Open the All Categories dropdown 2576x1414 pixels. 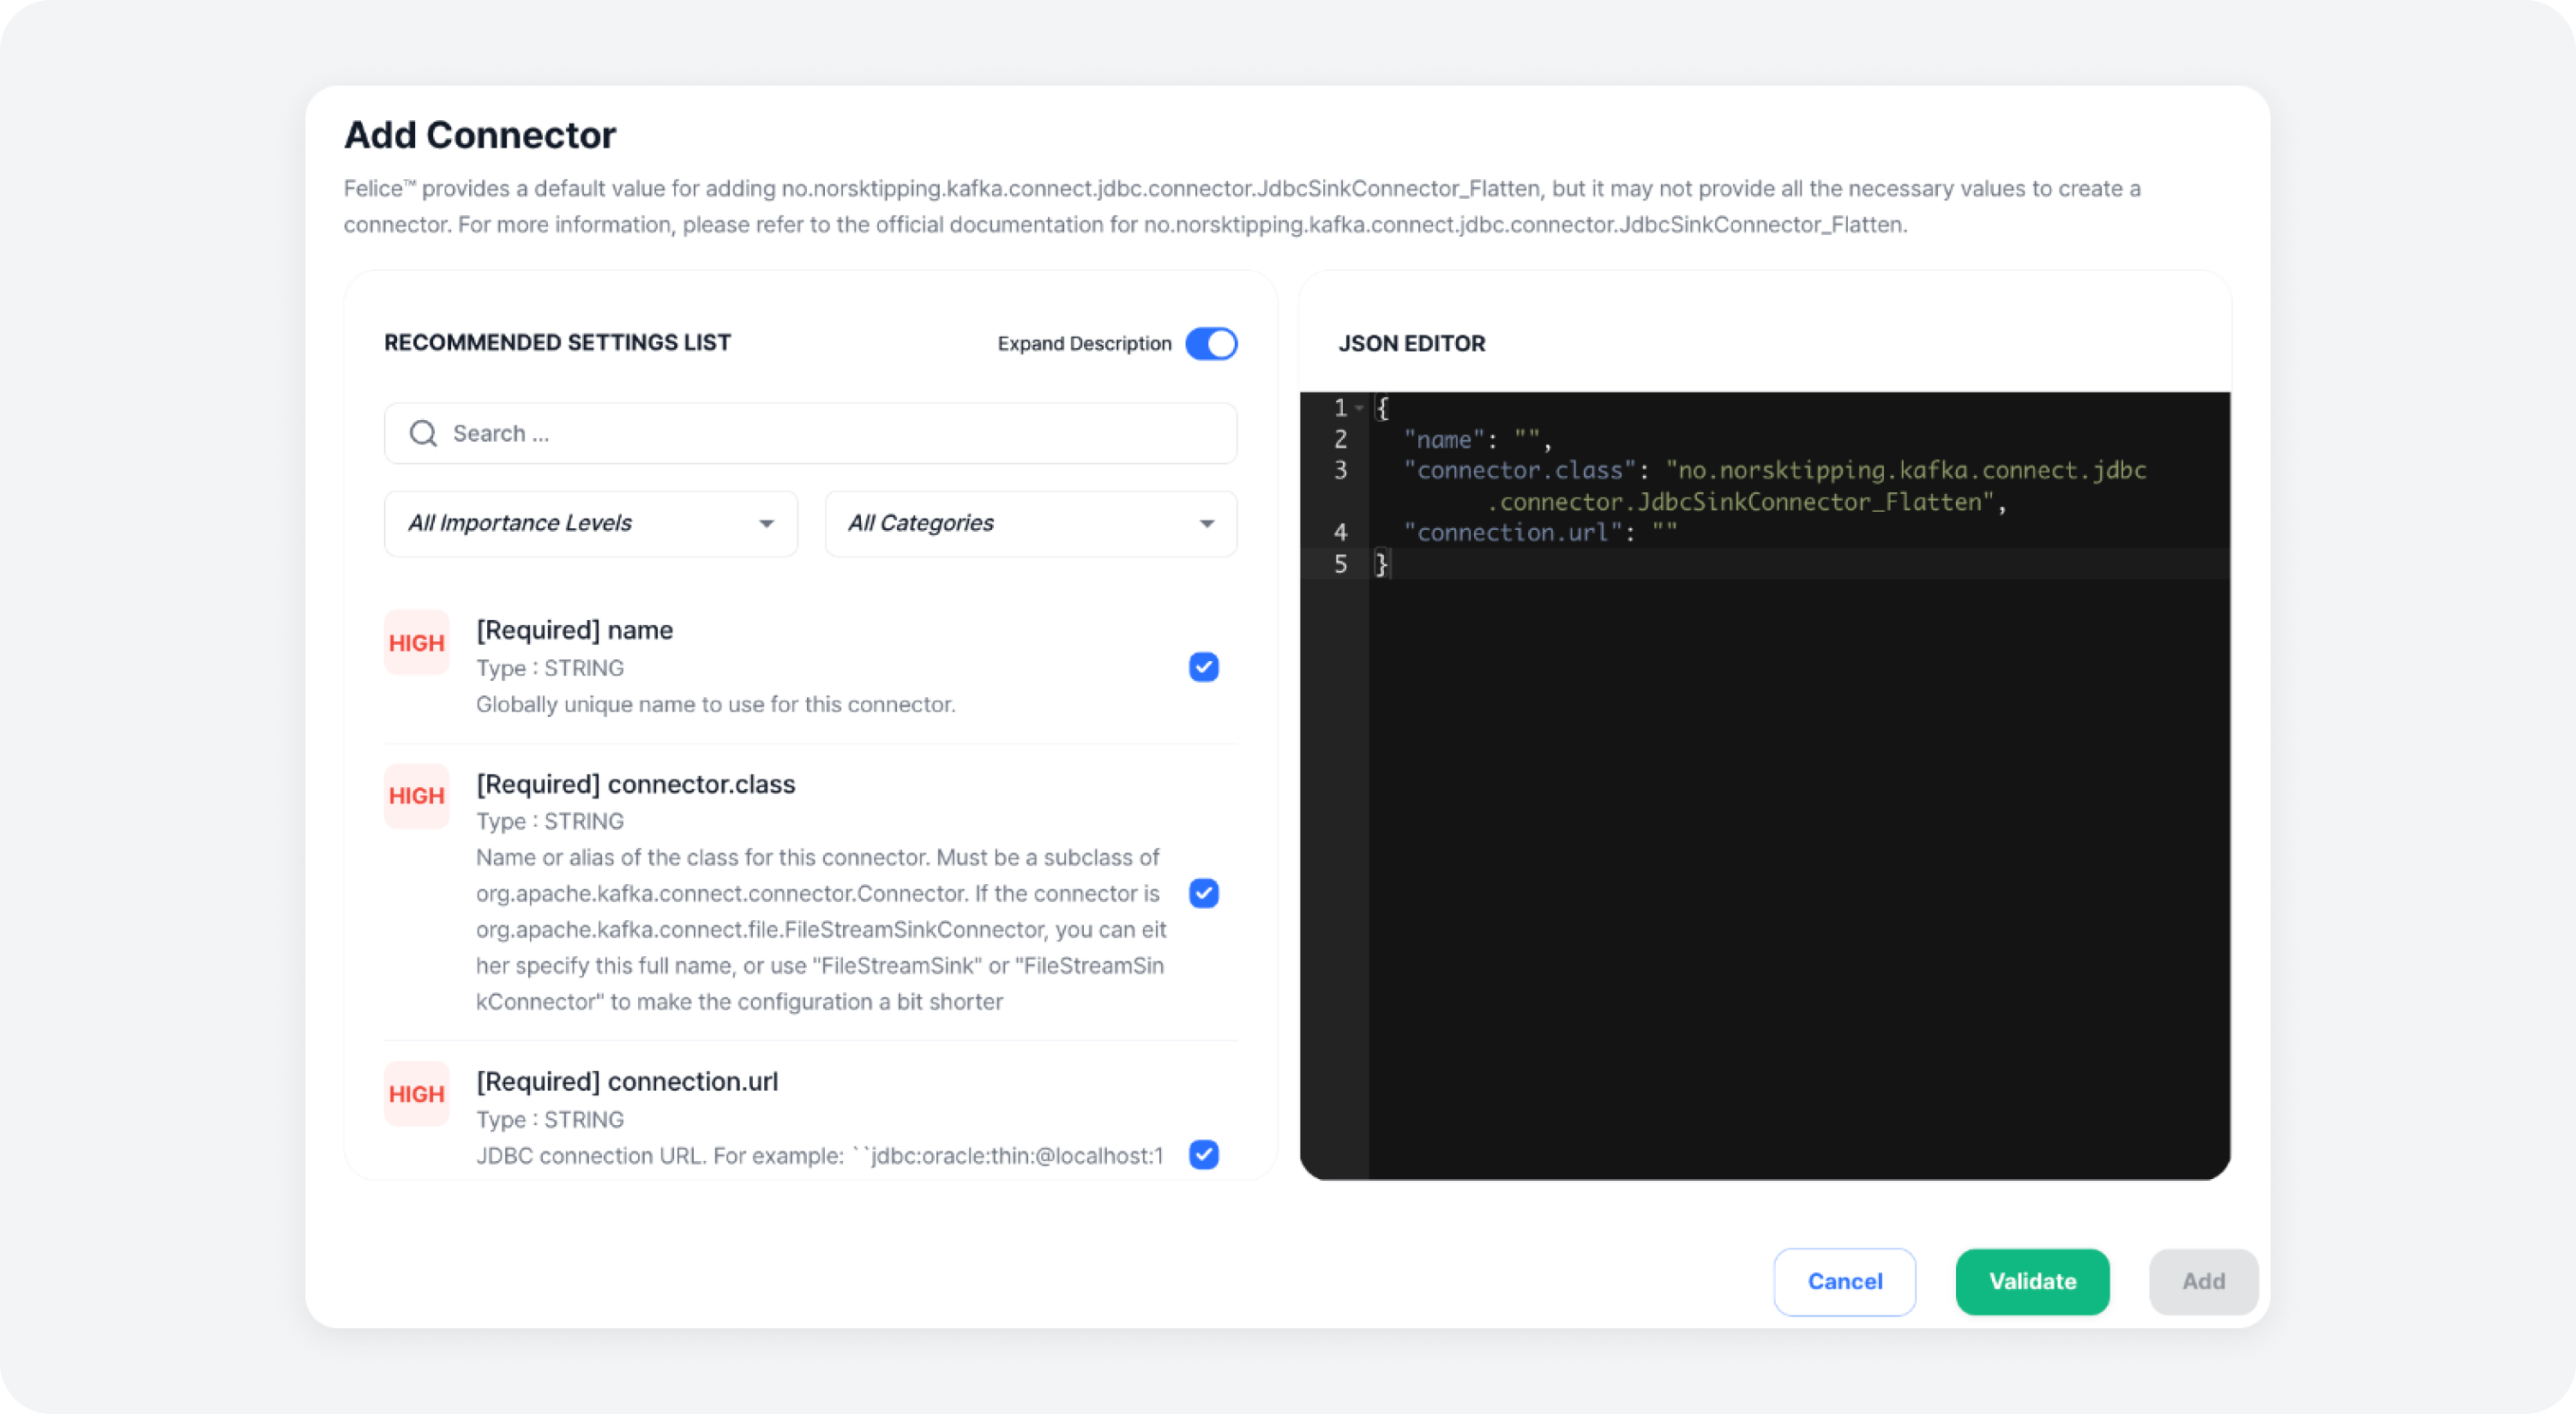(x=1031, y=523)
